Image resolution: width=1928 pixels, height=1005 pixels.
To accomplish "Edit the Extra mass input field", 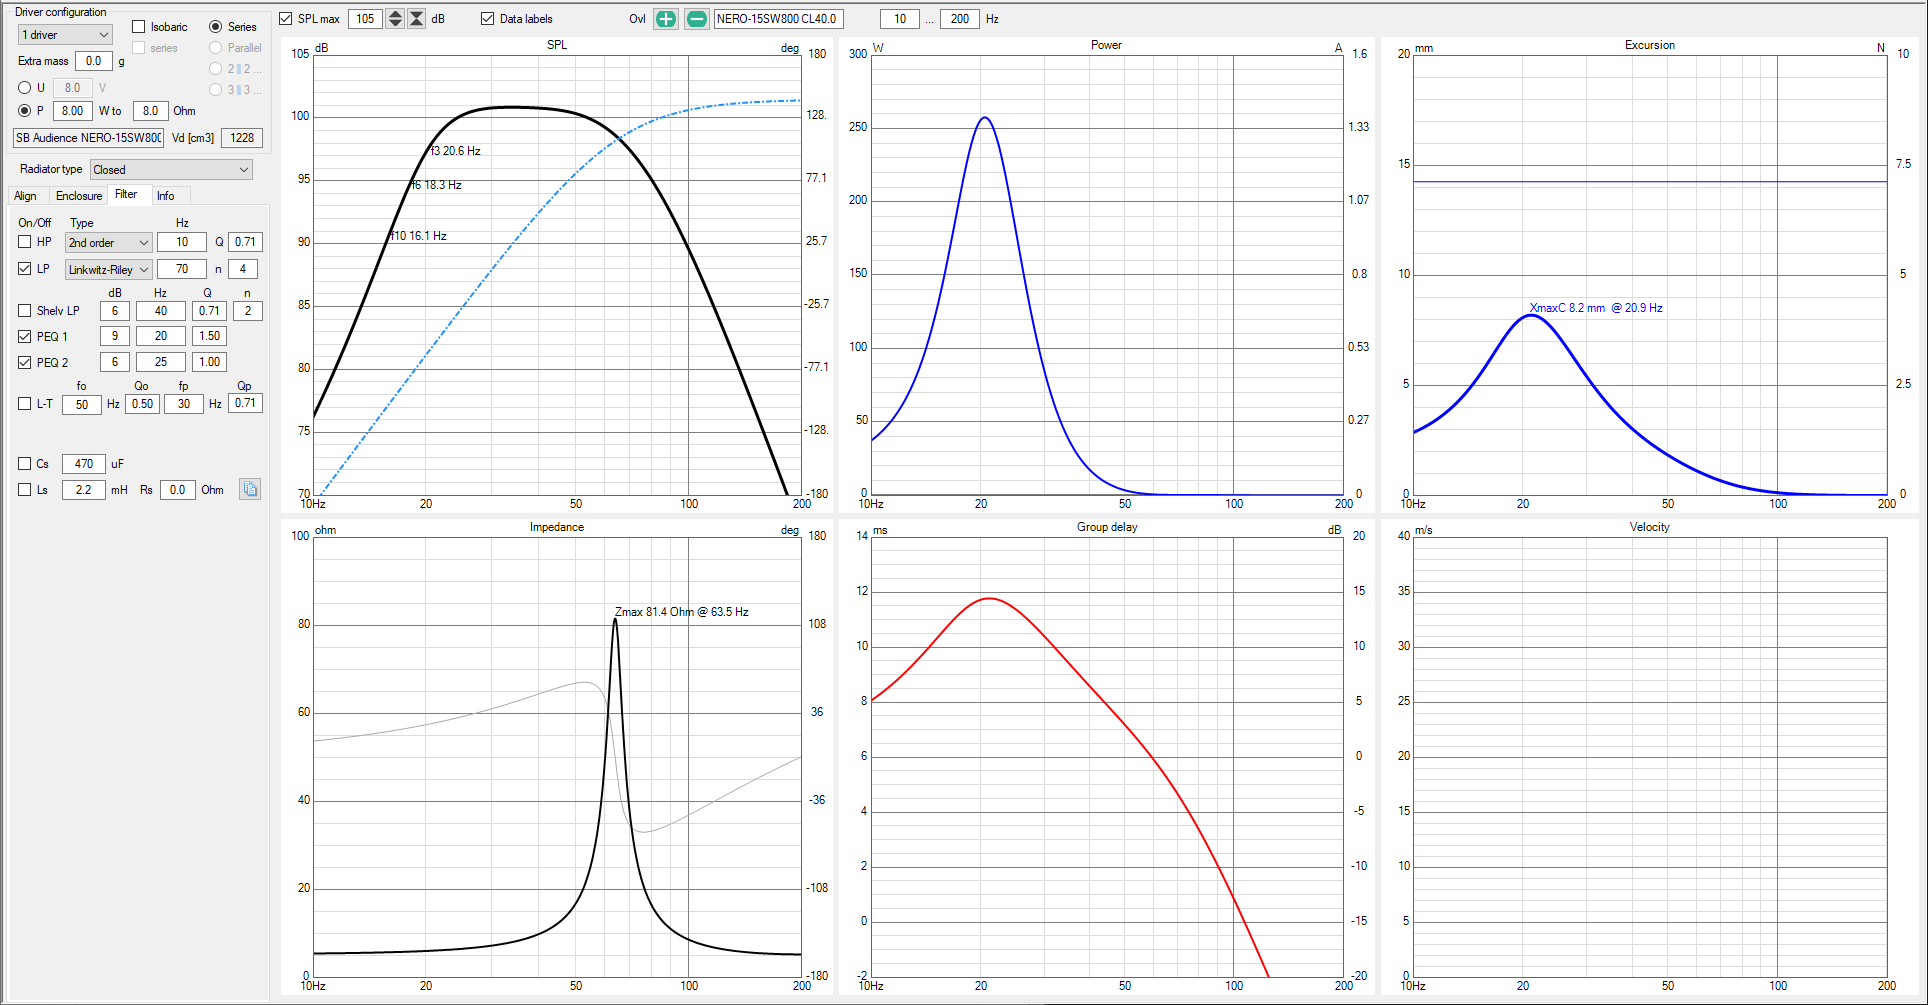I will pyautogui.click(x=93, y=61).
